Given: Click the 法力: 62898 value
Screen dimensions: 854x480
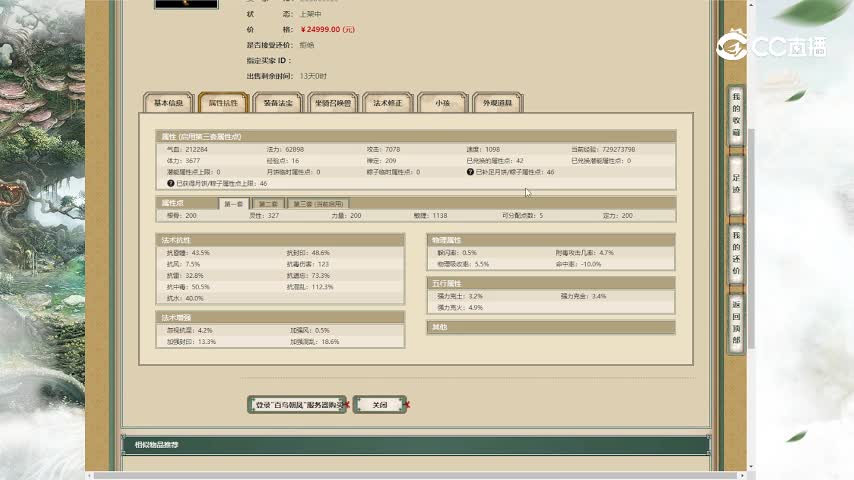Looking at the screenshot, I should click(x=285, y=149).
